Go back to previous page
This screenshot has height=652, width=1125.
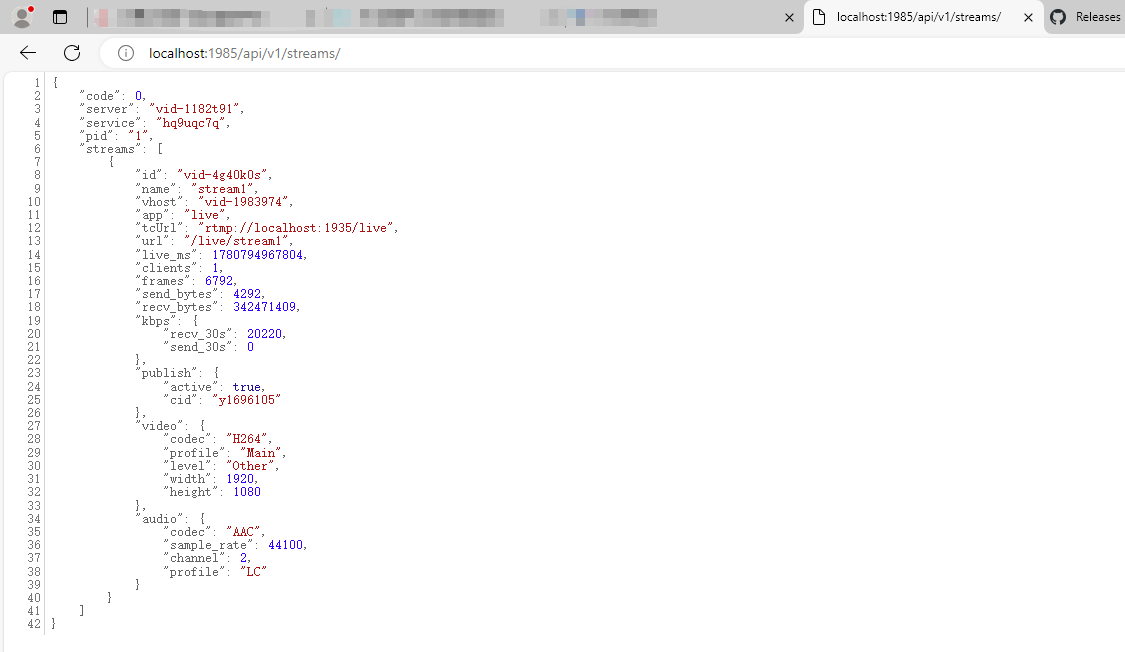point(28,52)
